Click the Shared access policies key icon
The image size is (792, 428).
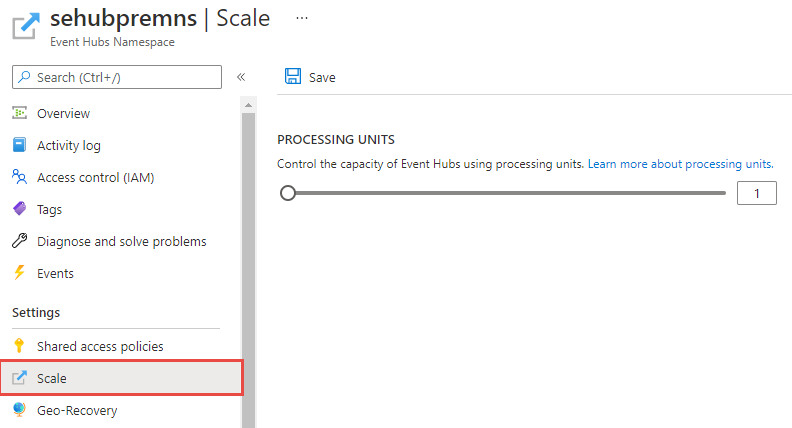[x=19, y=346]
